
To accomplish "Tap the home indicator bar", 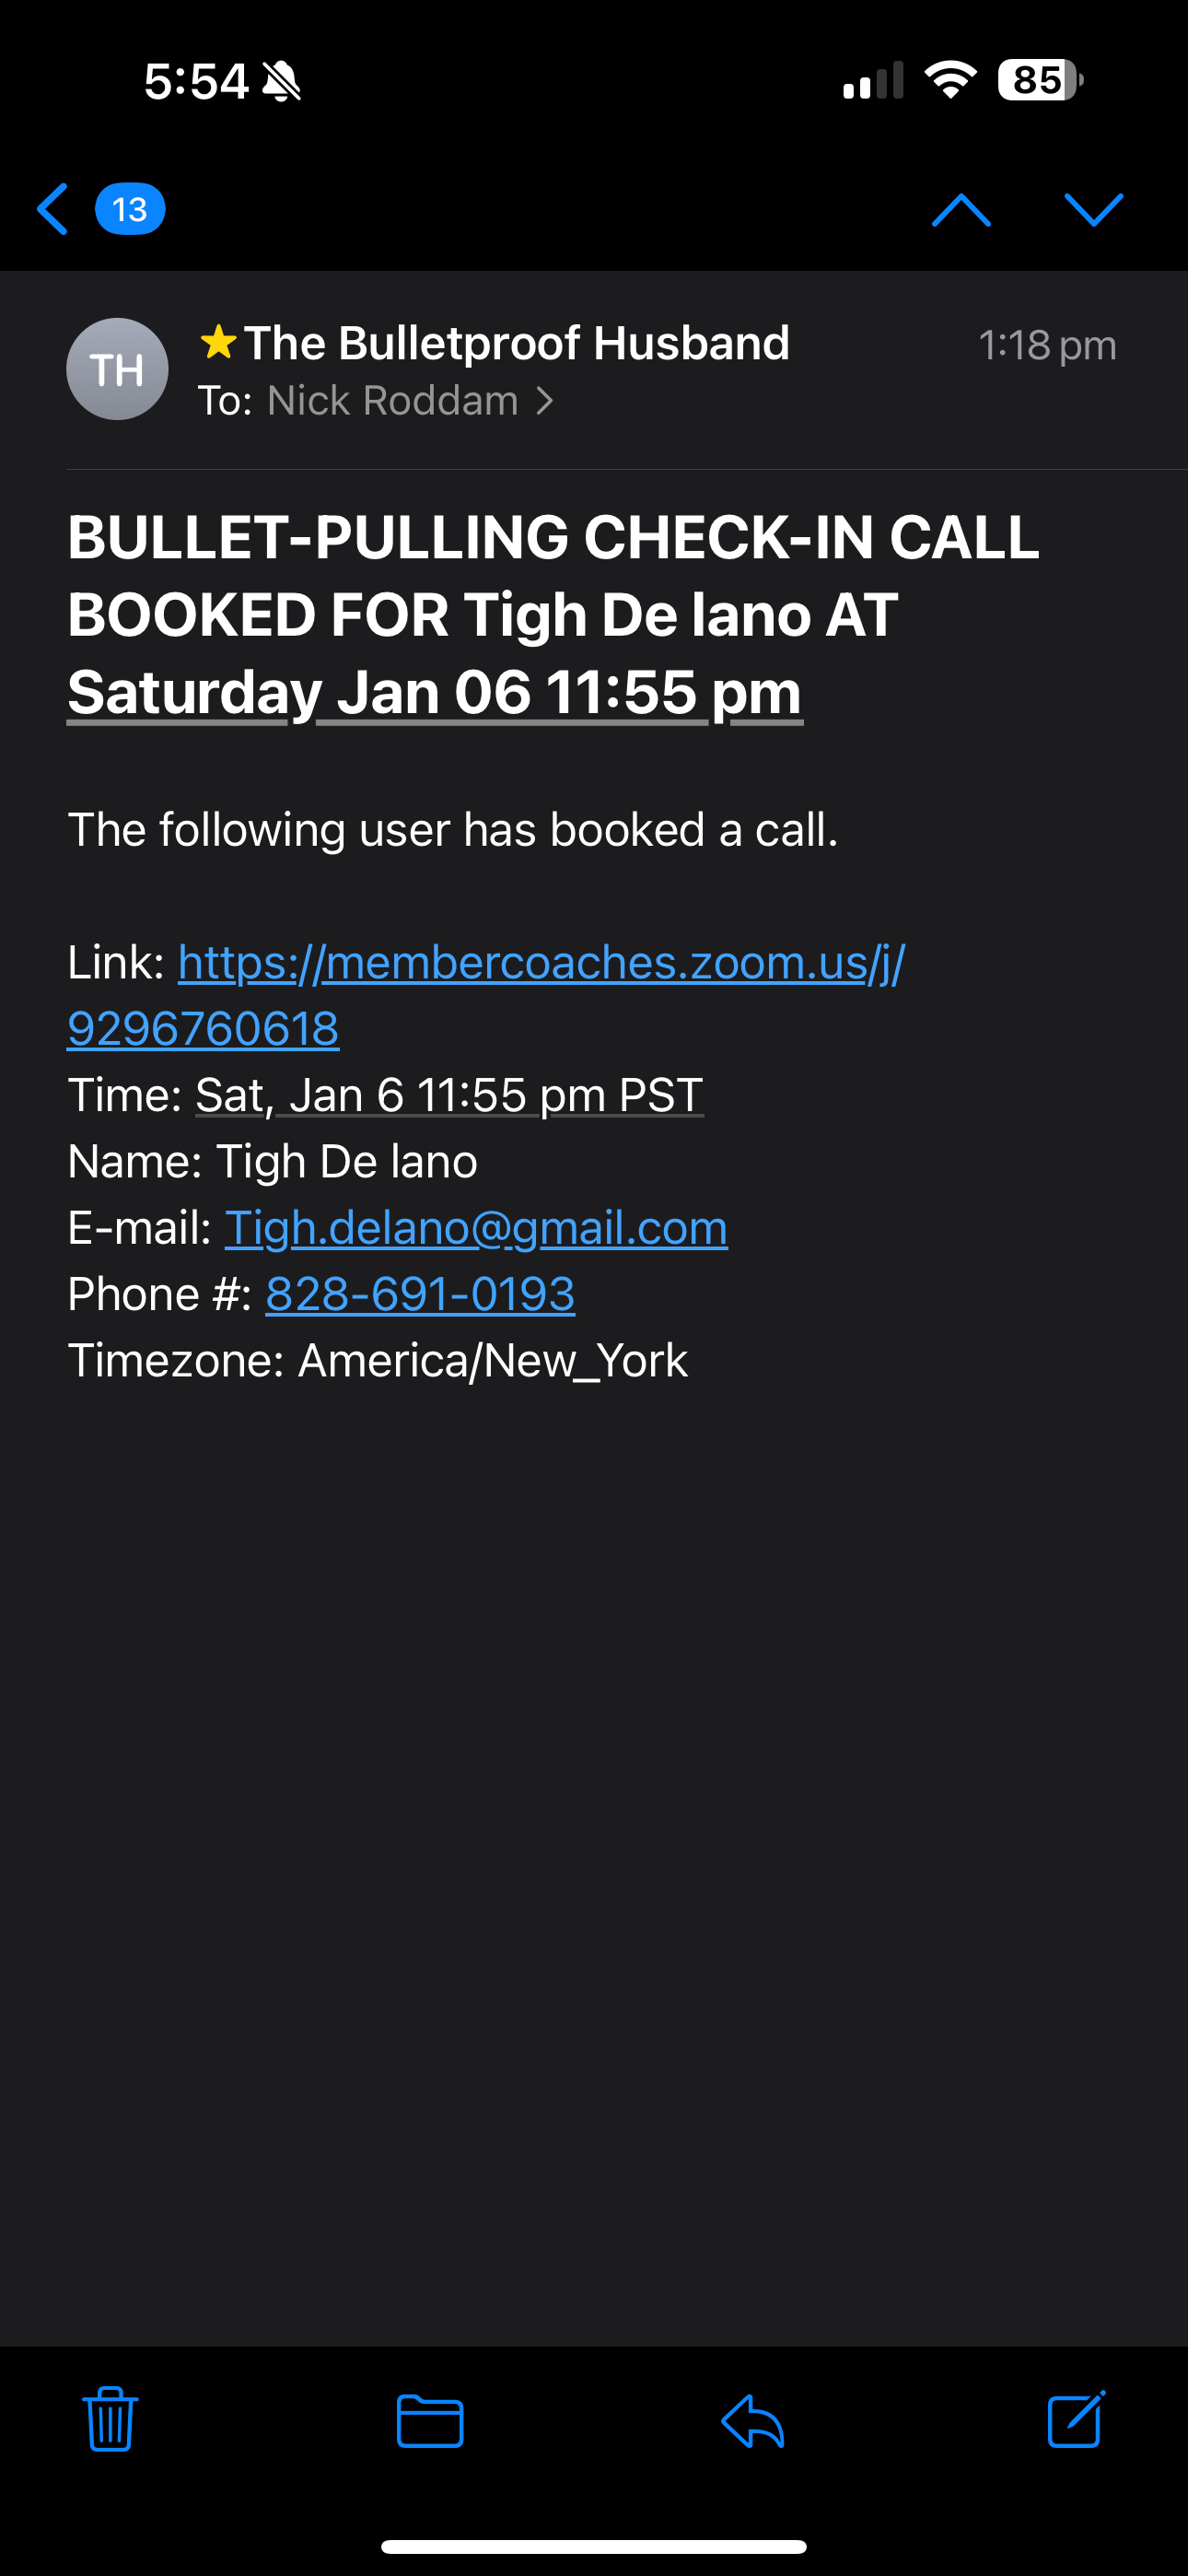I will (x=594, y=2546).
